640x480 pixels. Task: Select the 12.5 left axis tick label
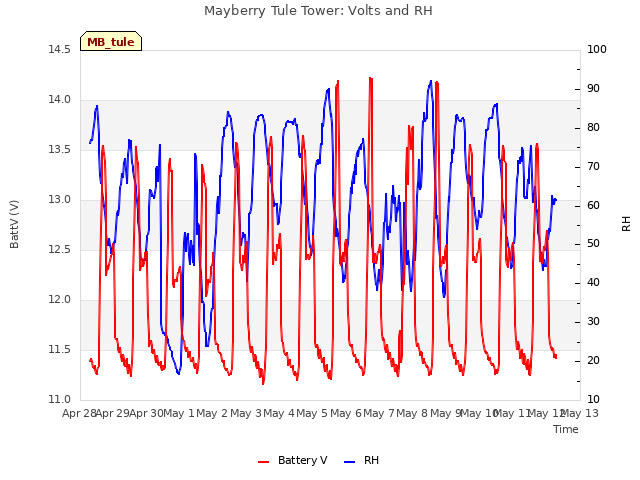pos(59,250)
